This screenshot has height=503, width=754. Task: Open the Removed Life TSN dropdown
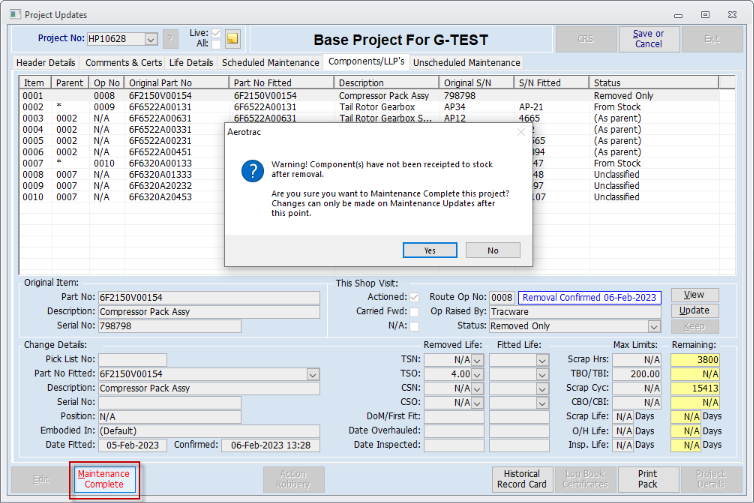coord(477,360)
